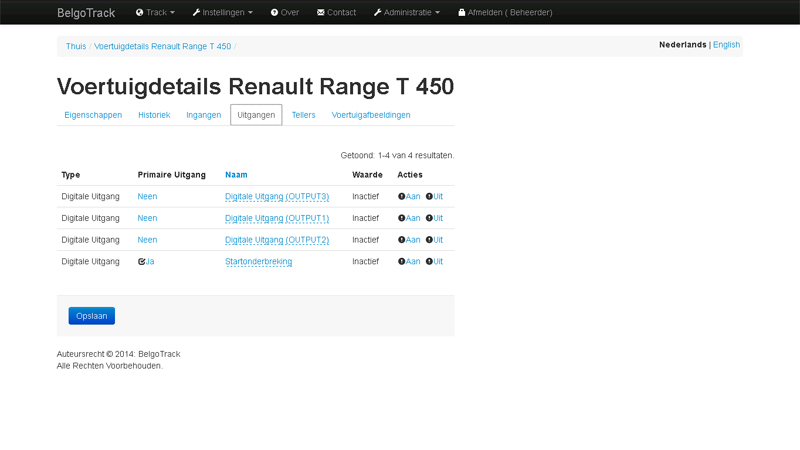The height and width of the screenshot is (450, 800).
Task: Toggle Primaire Uitgang Neen for OUTPUT2
Action: (x=147, y=240)
